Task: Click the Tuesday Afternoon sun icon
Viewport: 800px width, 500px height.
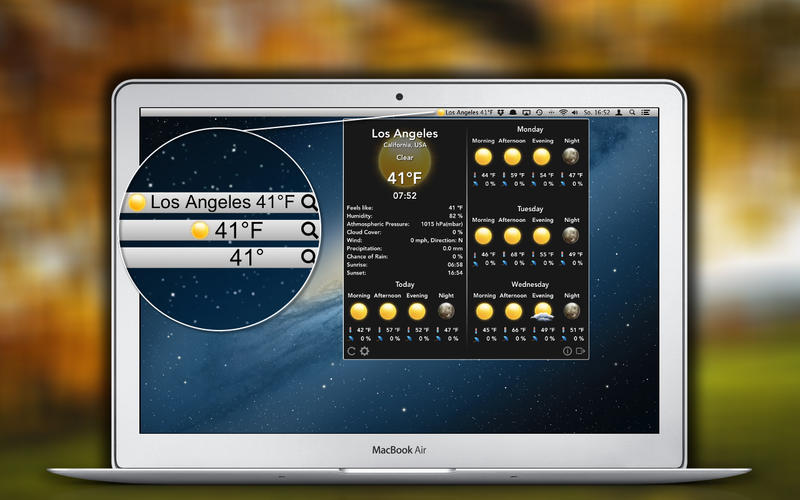Action: (512, 236)
